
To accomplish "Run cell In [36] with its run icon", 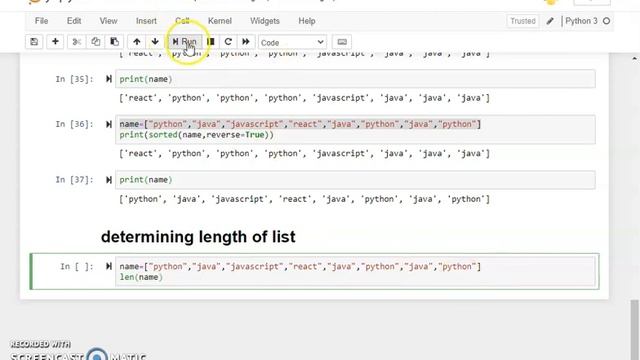I will (x=109, y=124).
